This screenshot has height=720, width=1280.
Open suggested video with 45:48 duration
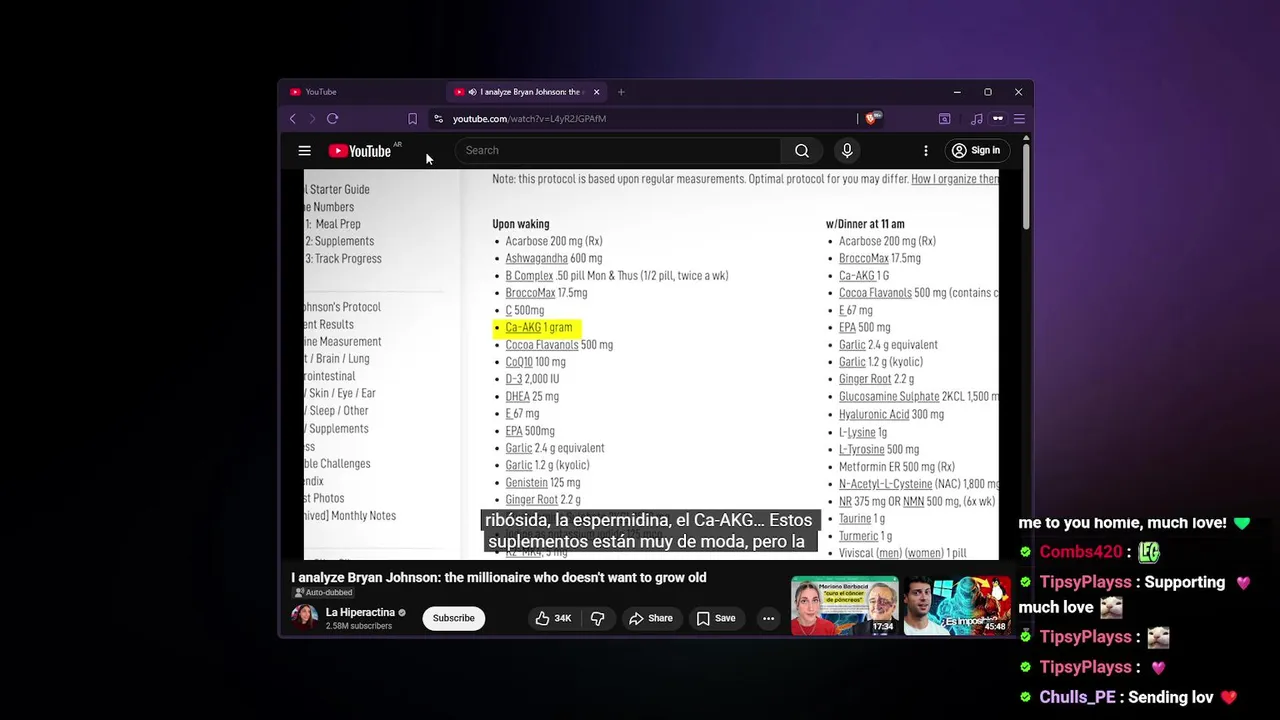click(957, 605)
